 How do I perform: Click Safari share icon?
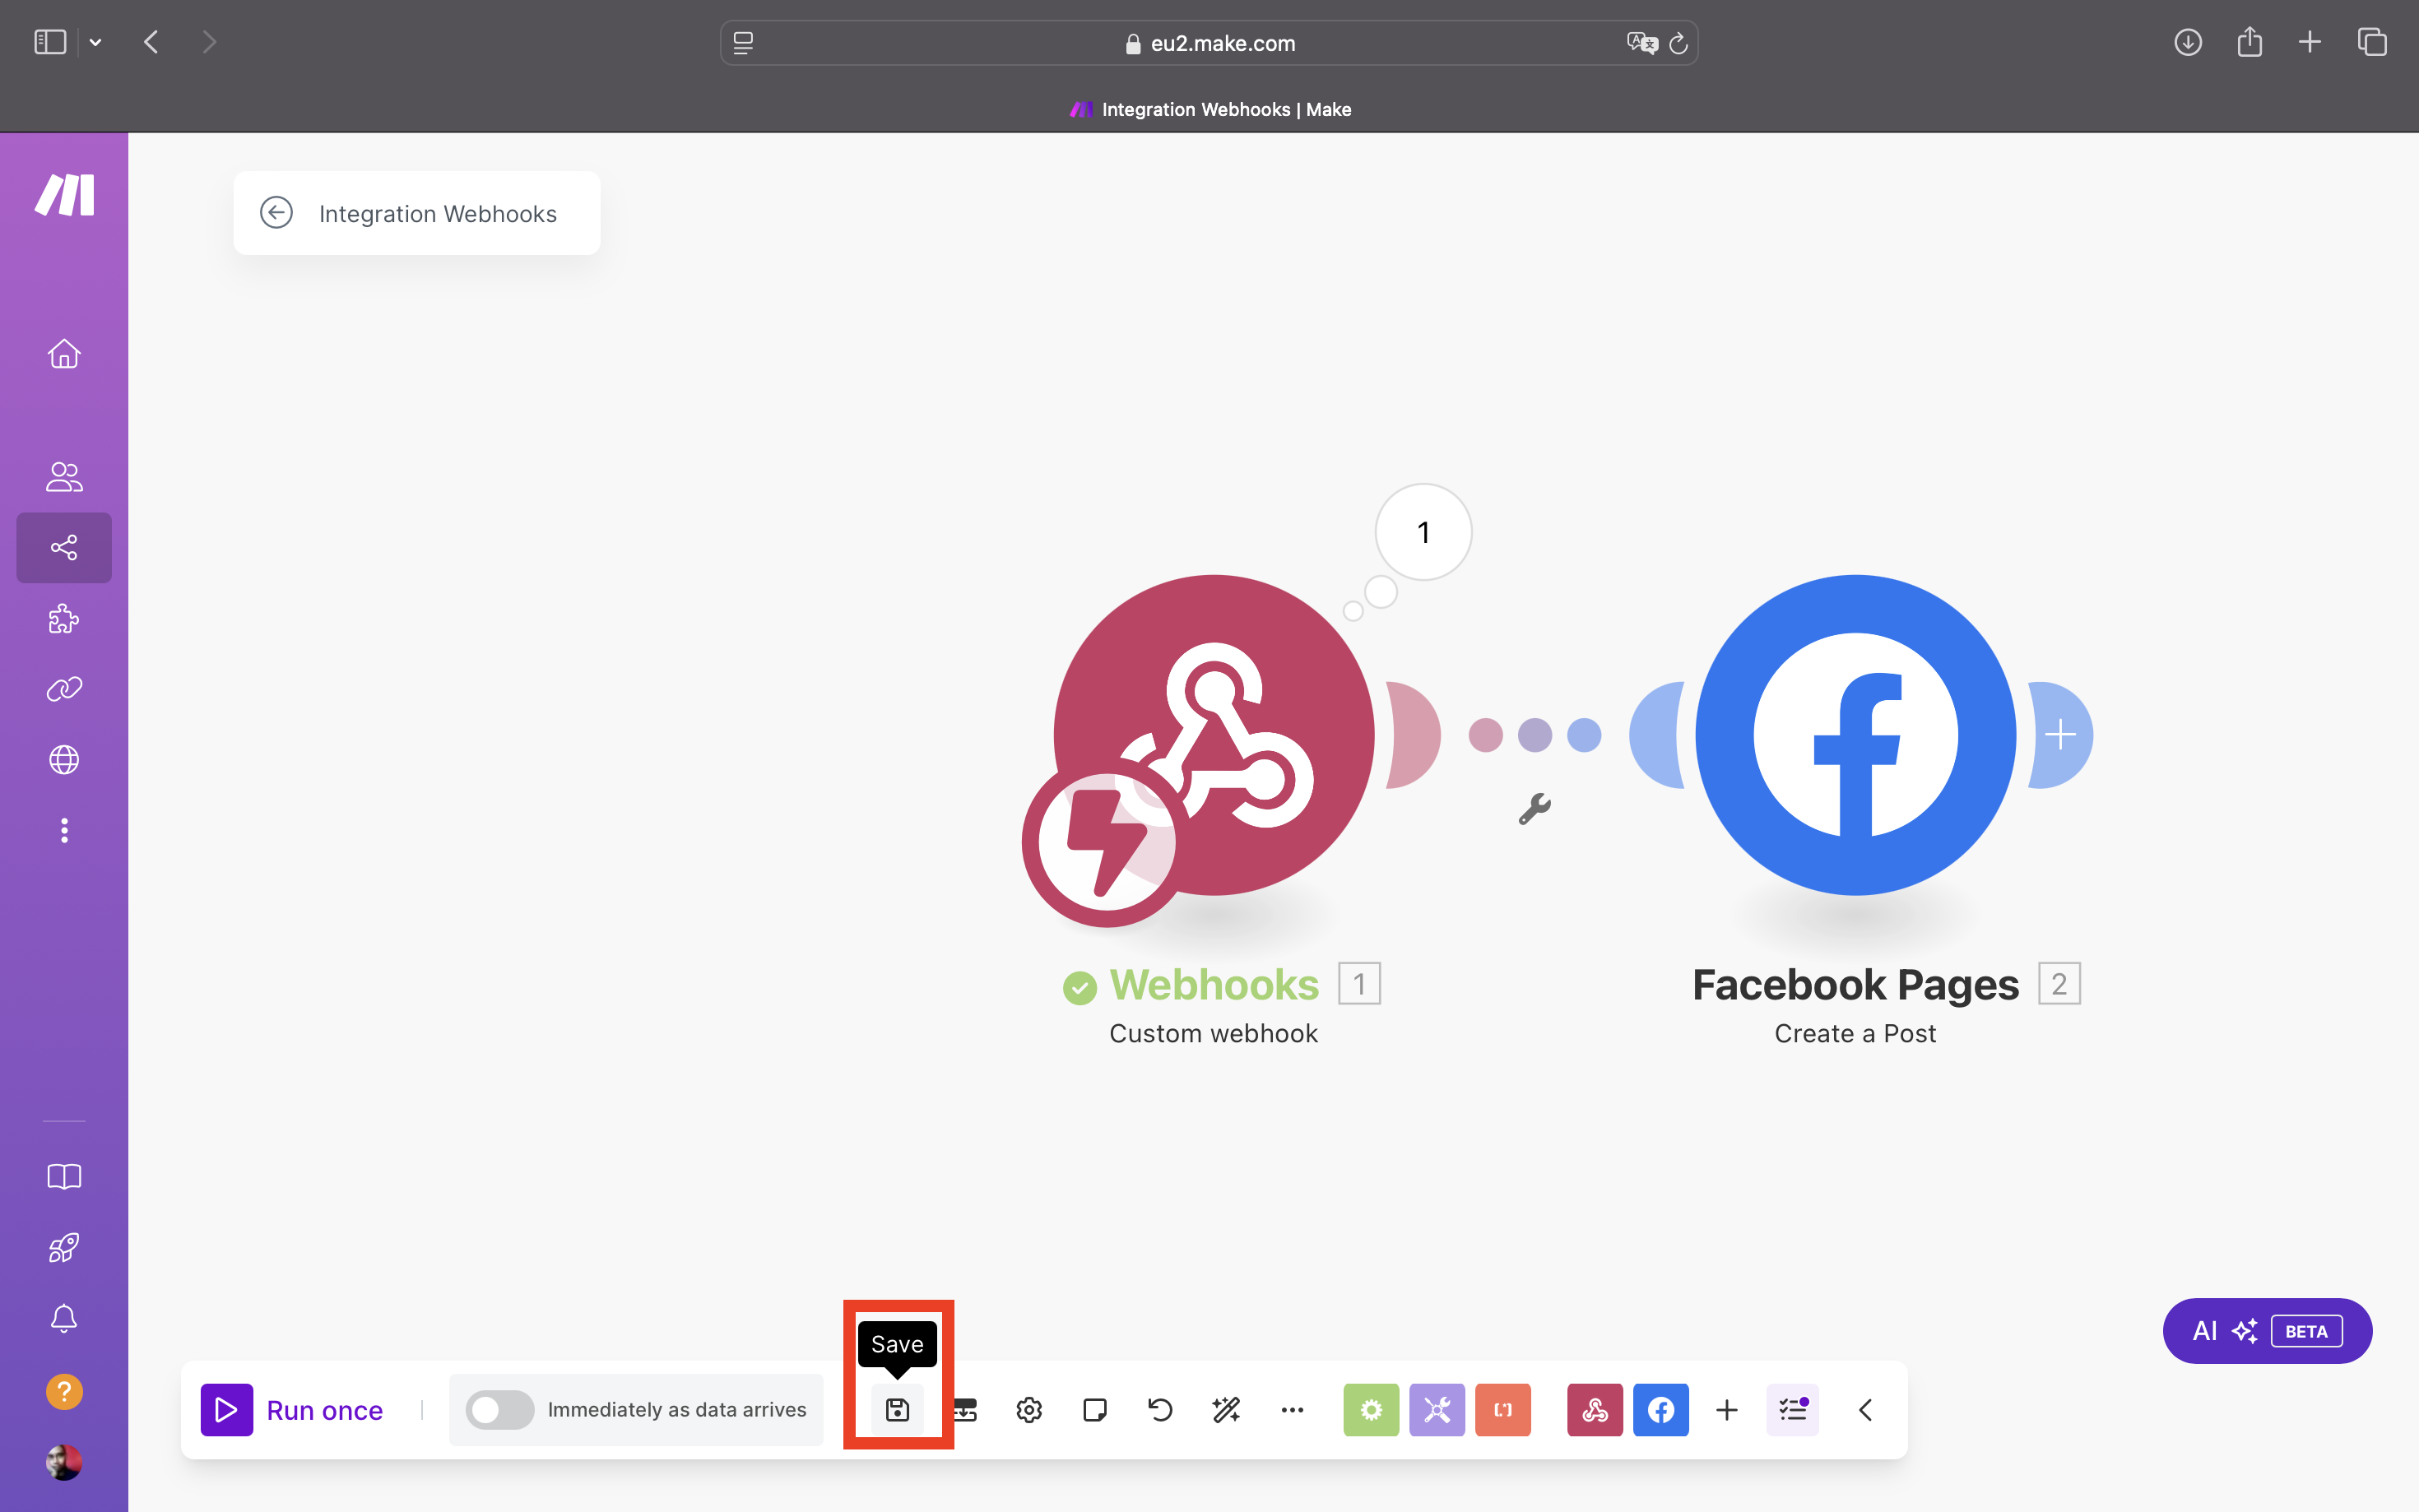coord(2249,42)
